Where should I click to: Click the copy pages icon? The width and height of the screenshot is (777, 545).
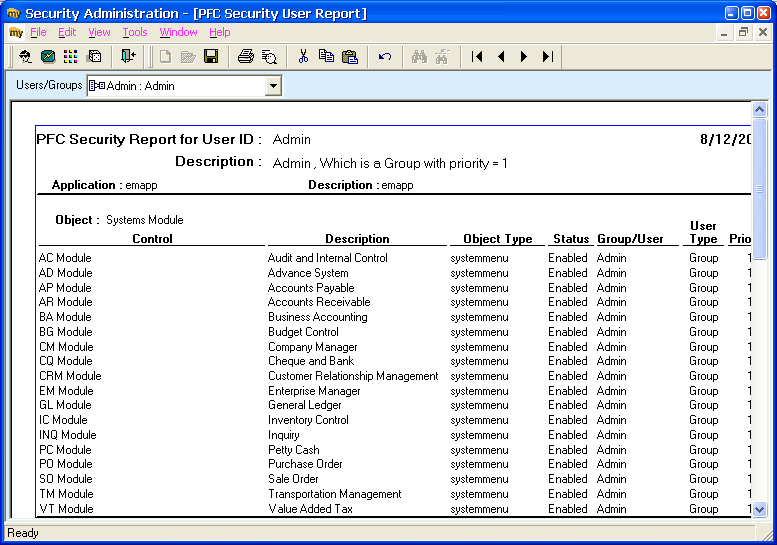point(326,56)
